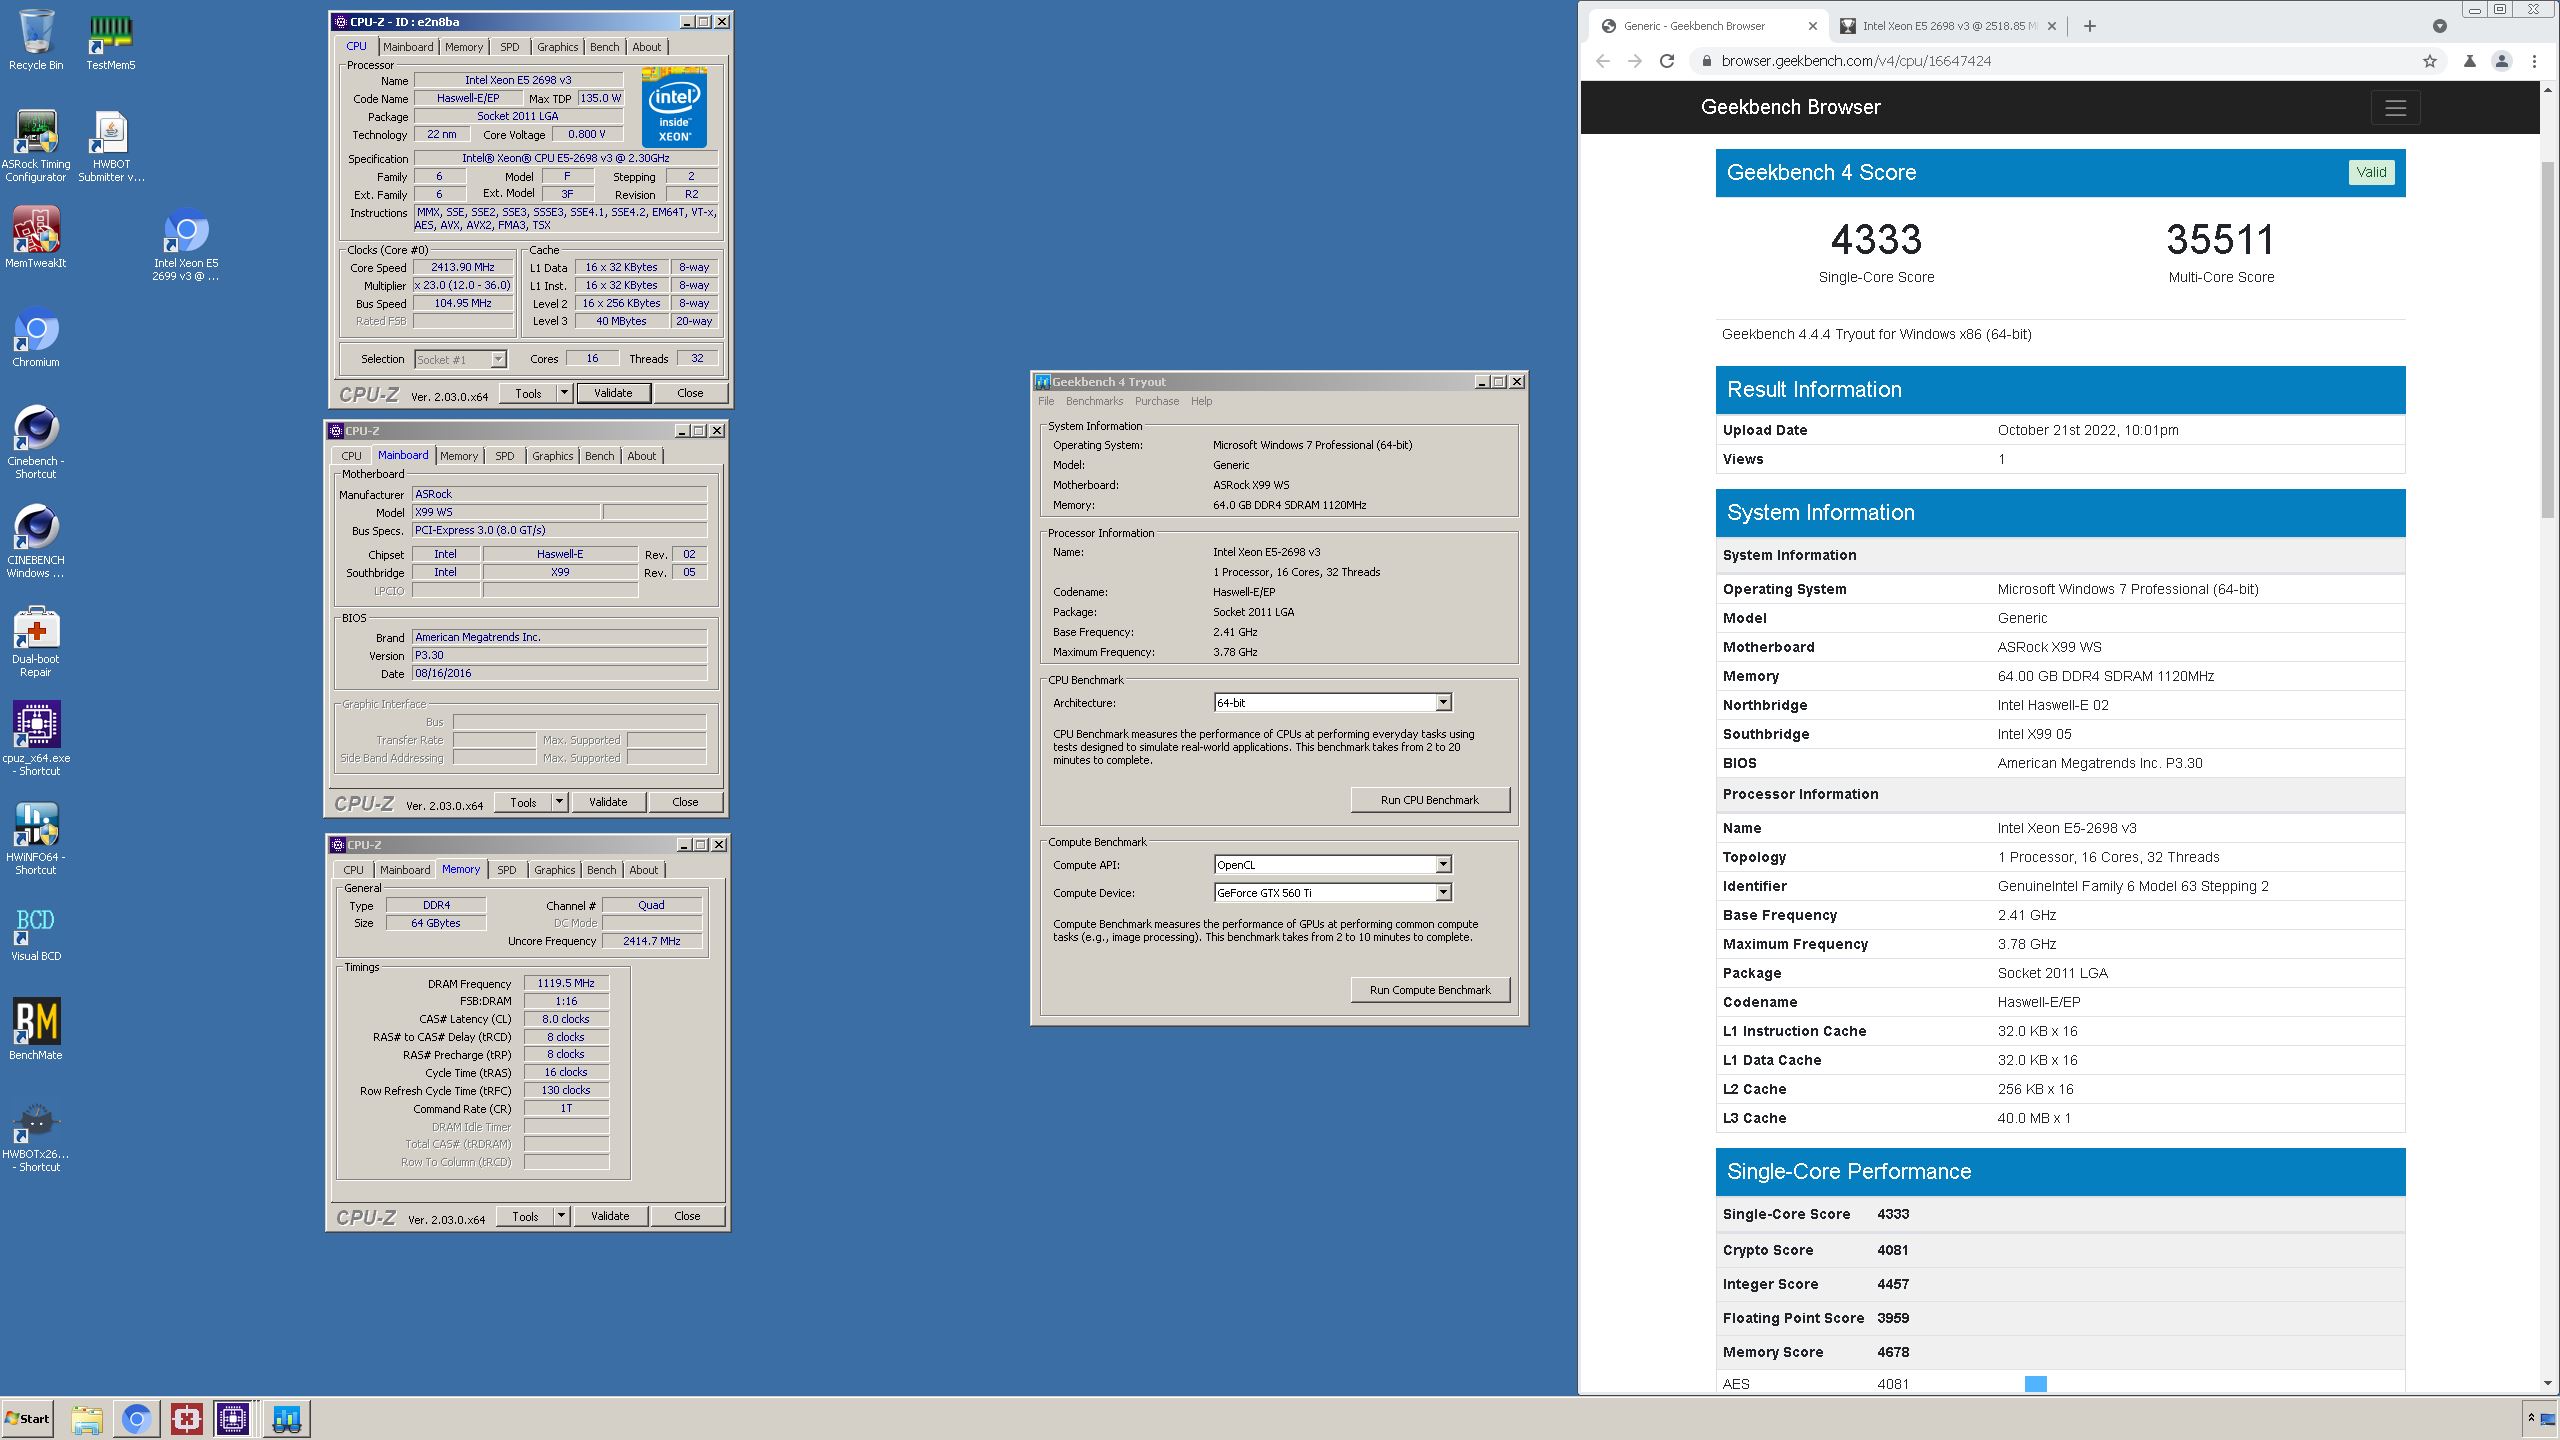The width and height of the screenshot is (2560, 1440).
Task: Click Validate in the top CPU-Z window
Action: coord(613,393)
